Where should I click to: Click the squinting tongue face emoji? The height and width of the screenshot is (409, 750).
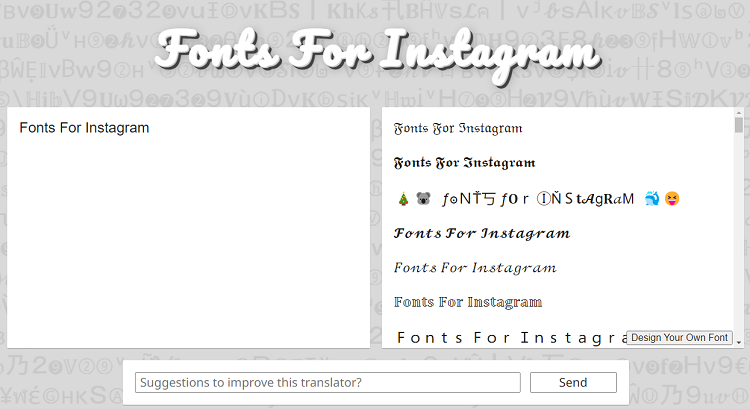coord(672,198)
